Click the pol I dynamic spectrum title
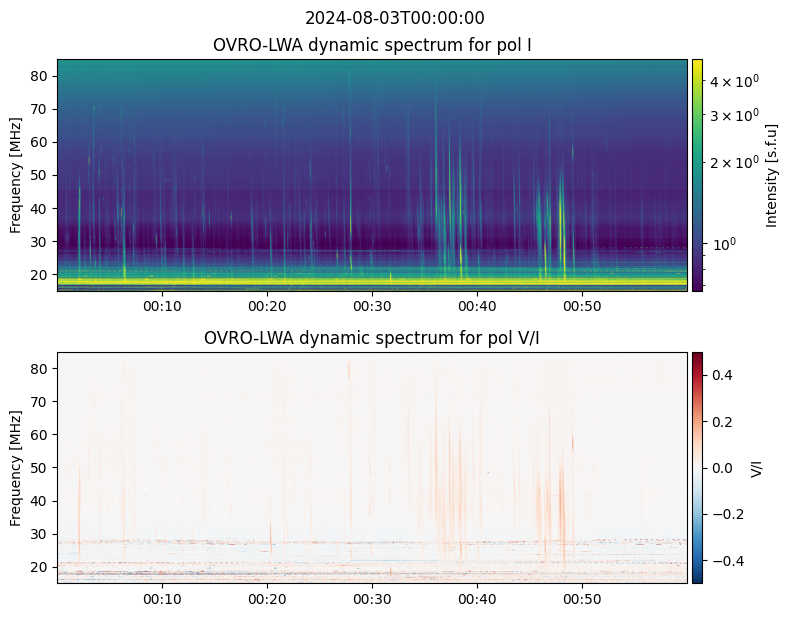Screen dimensions: 789x617 pos(372,45)
